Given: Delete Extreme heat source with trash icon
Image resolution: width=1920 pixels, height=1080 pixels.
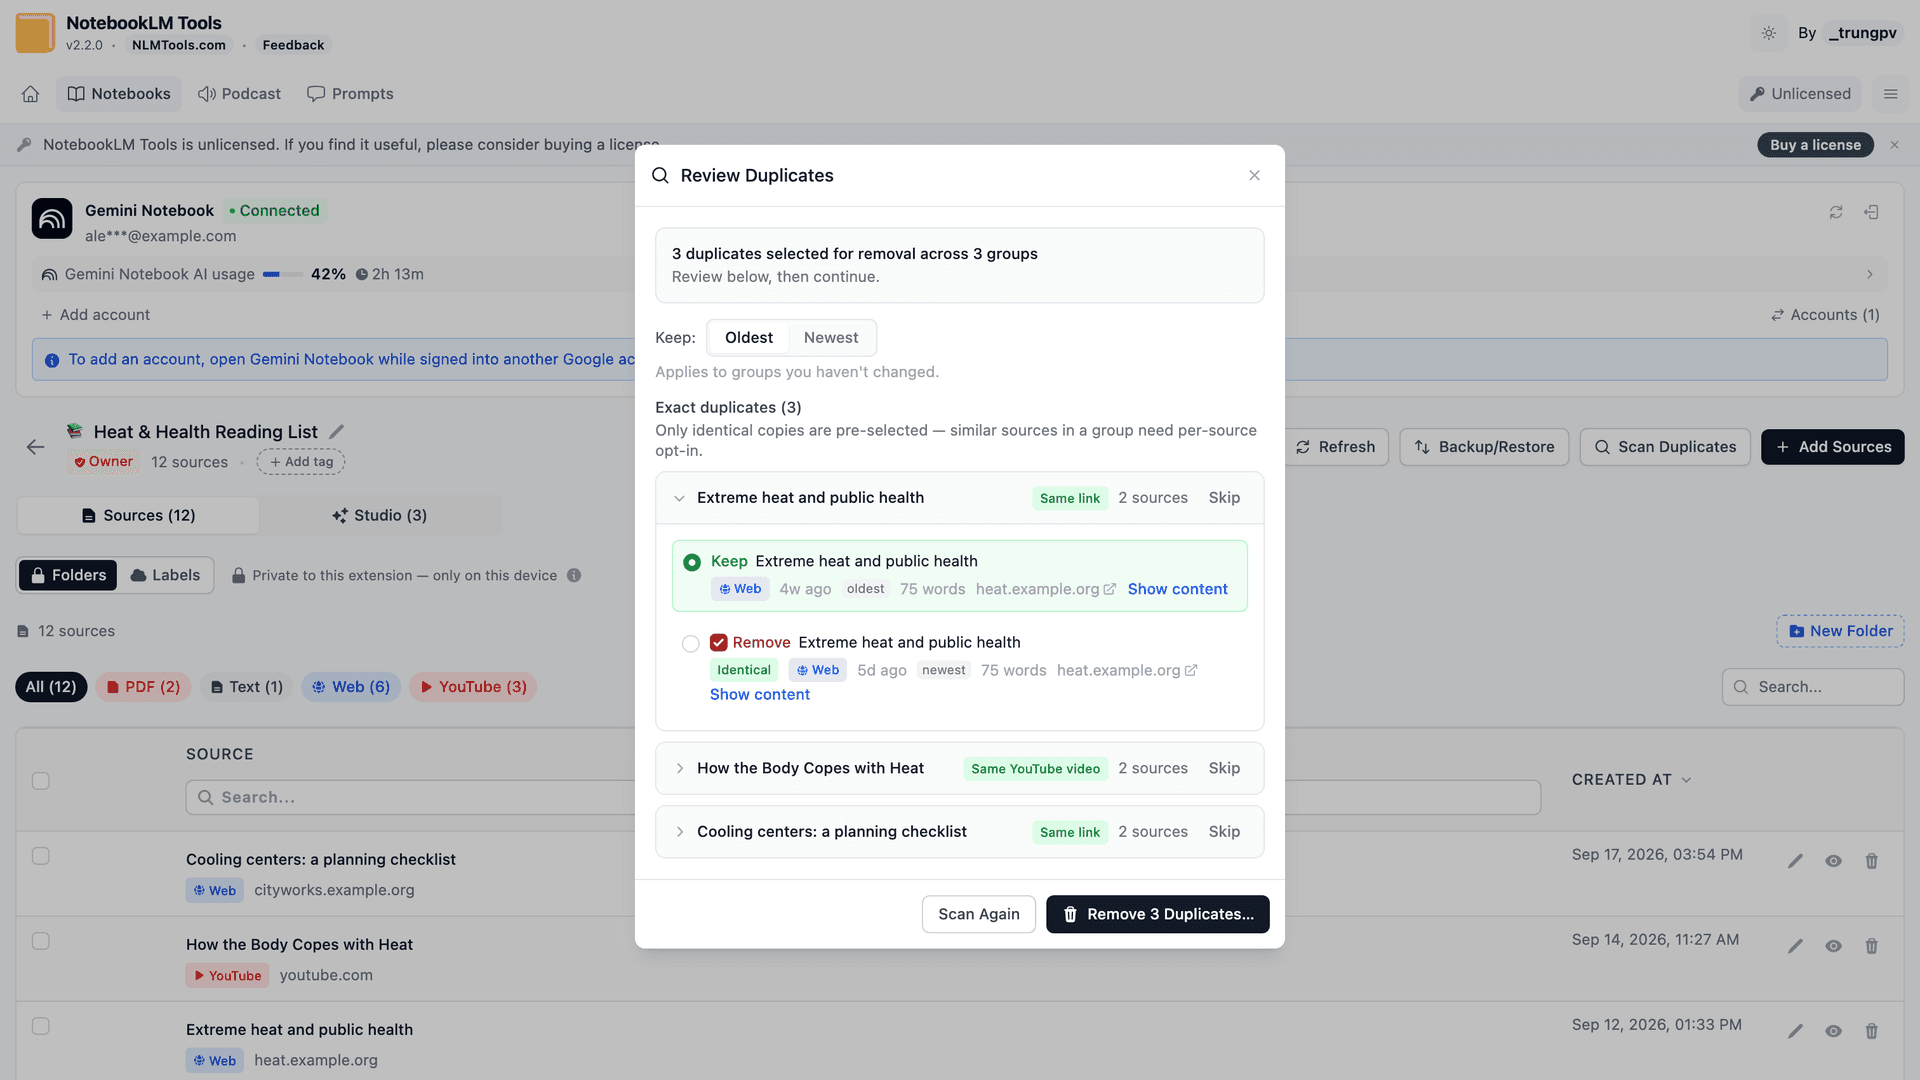Looking at the screenshot, I should [x=1872, y=1031].
